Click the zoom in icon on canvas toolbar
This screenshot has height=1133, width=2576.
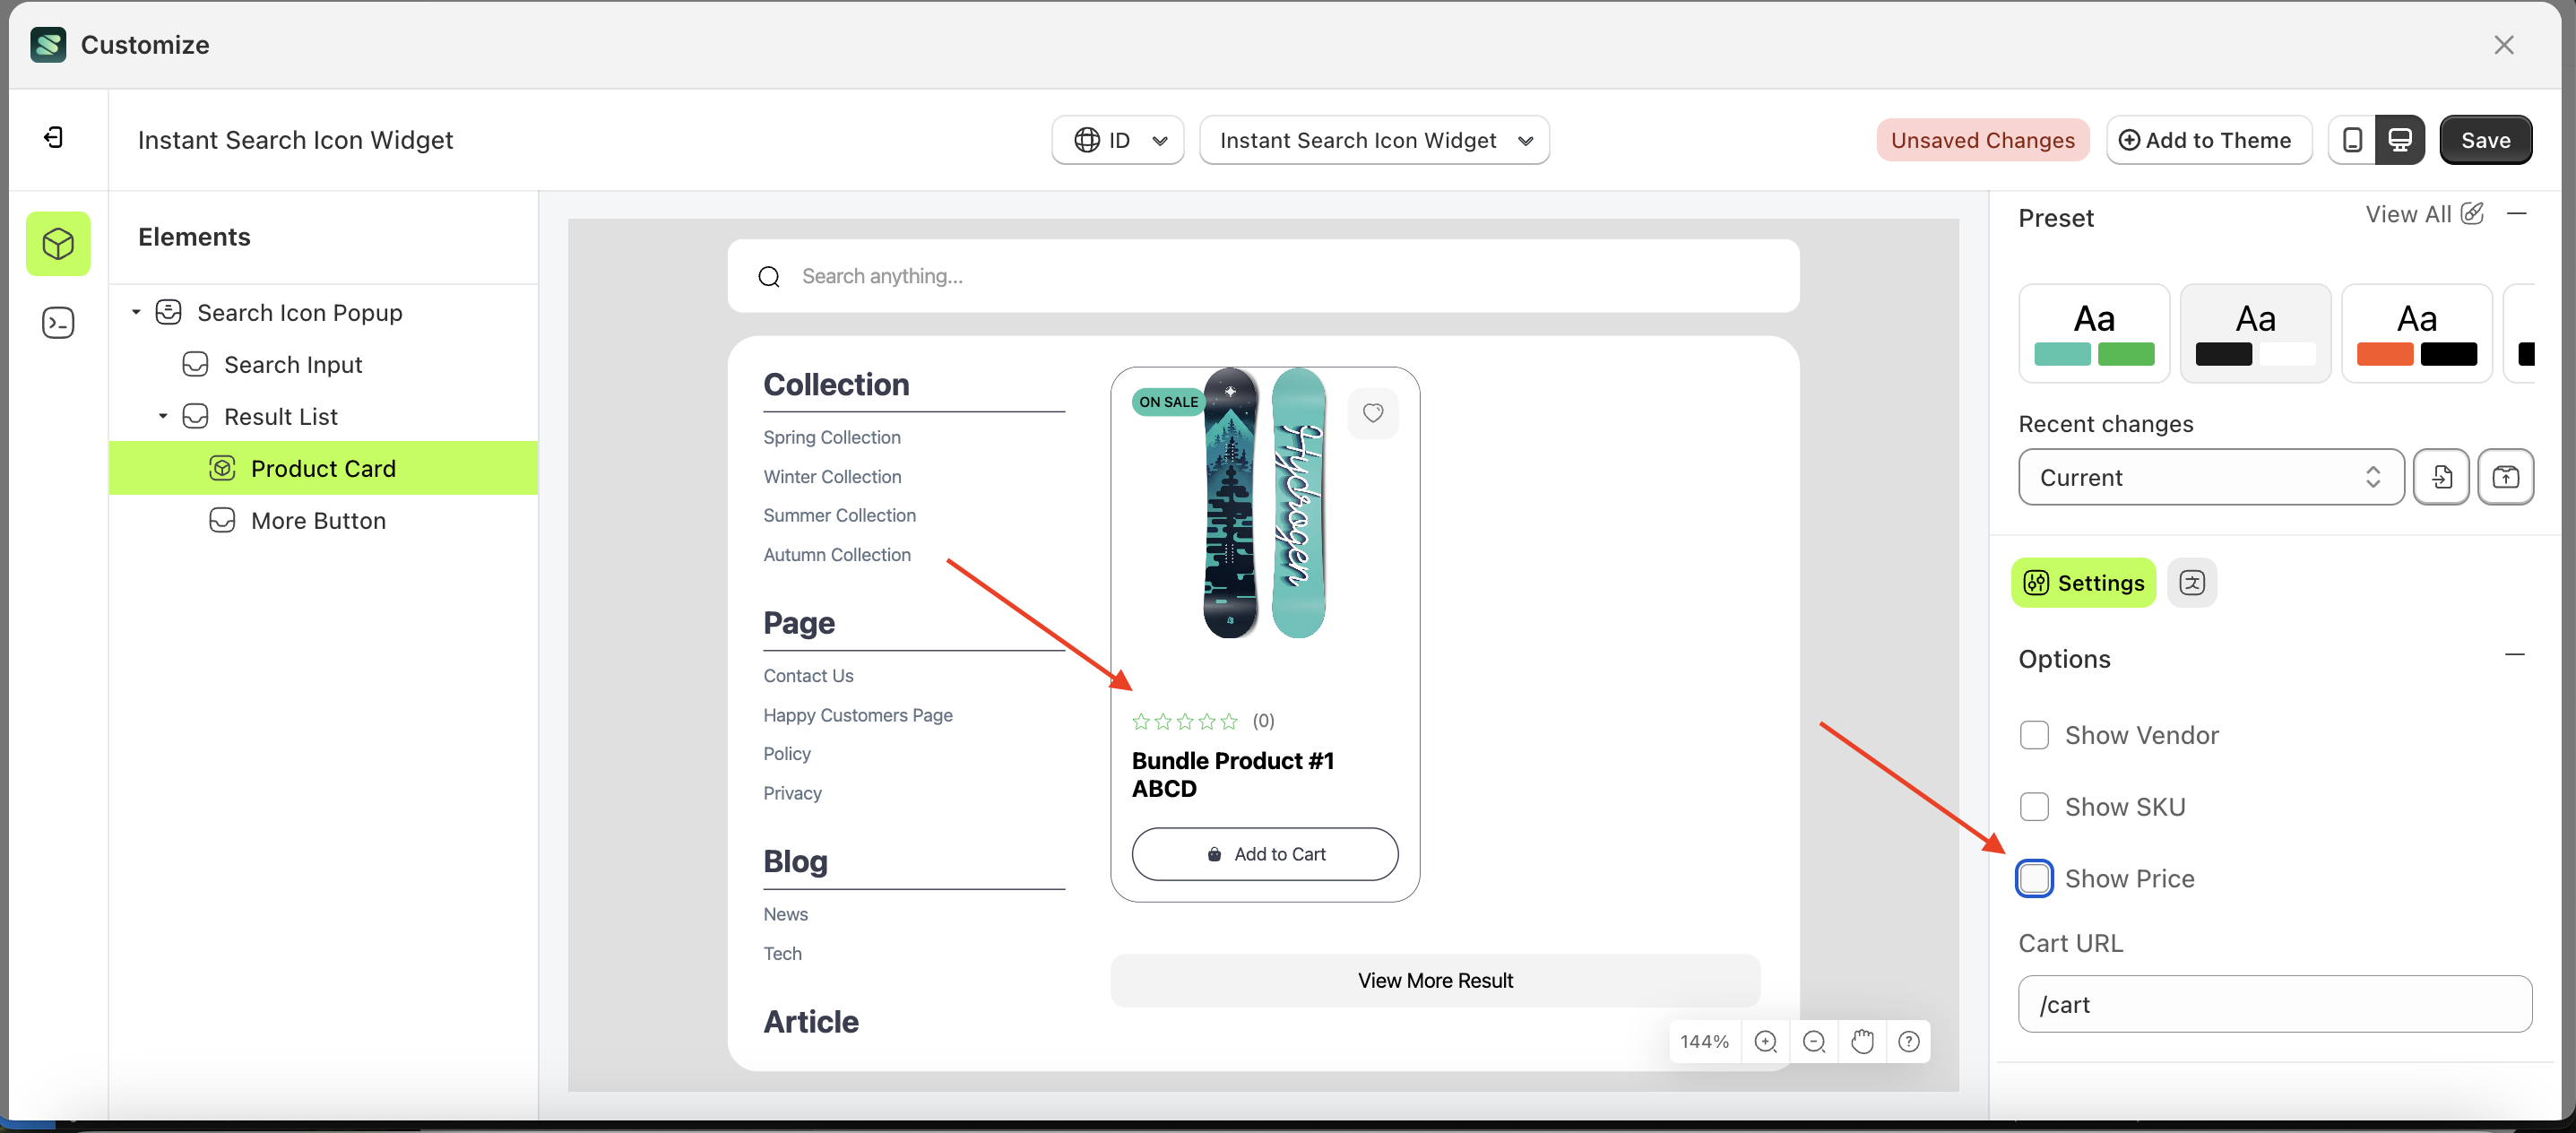(1765, 1041)
